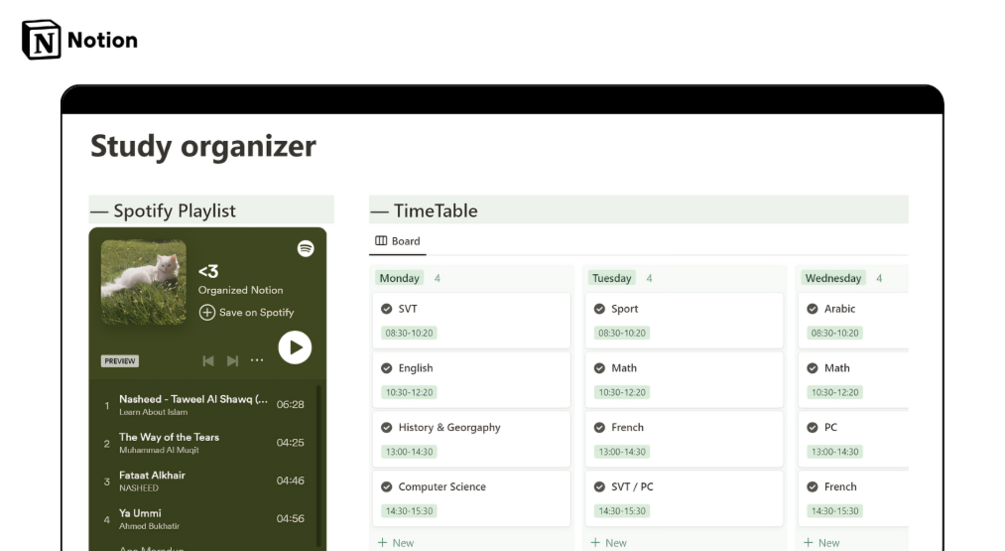Screen dimensions: 1005x551
Task: Select the Tuesday column label
Action: click(x=611, y=278)
